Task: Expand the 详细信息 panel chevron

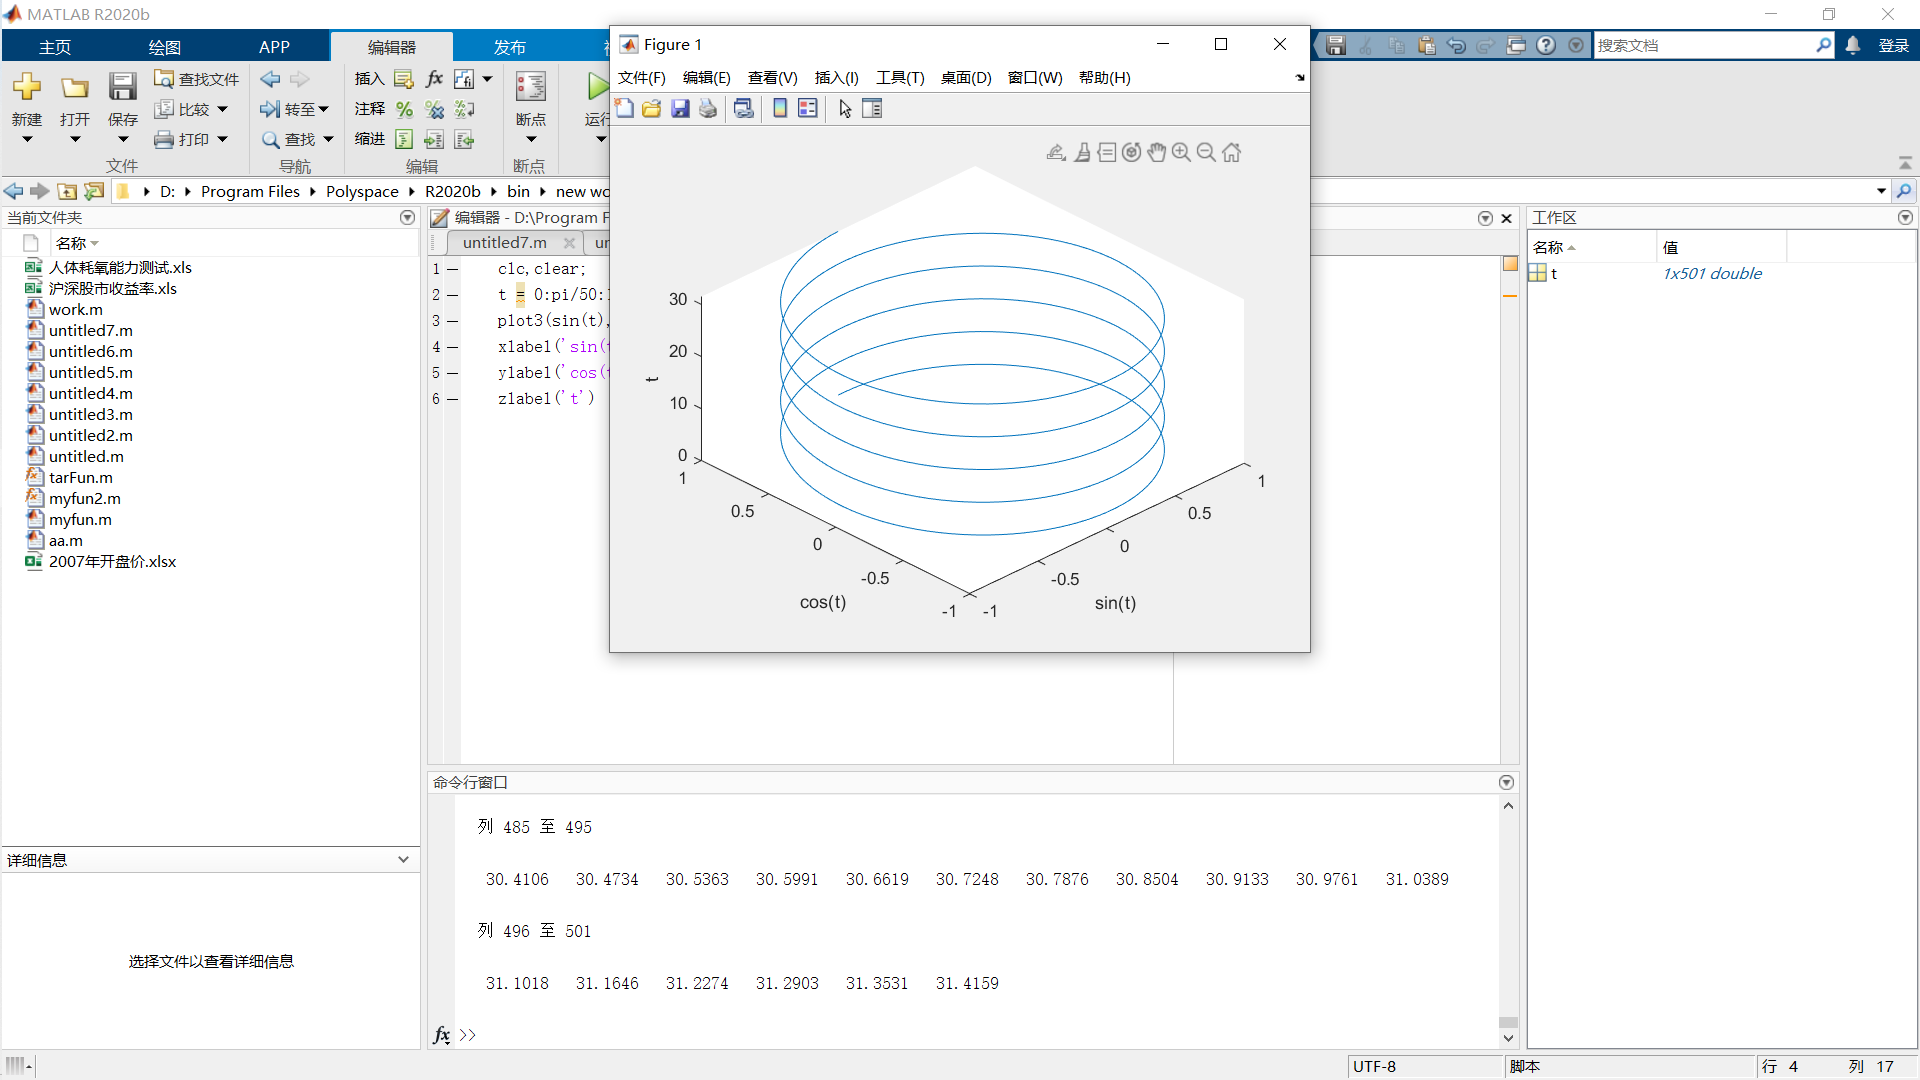Action: 403,860
